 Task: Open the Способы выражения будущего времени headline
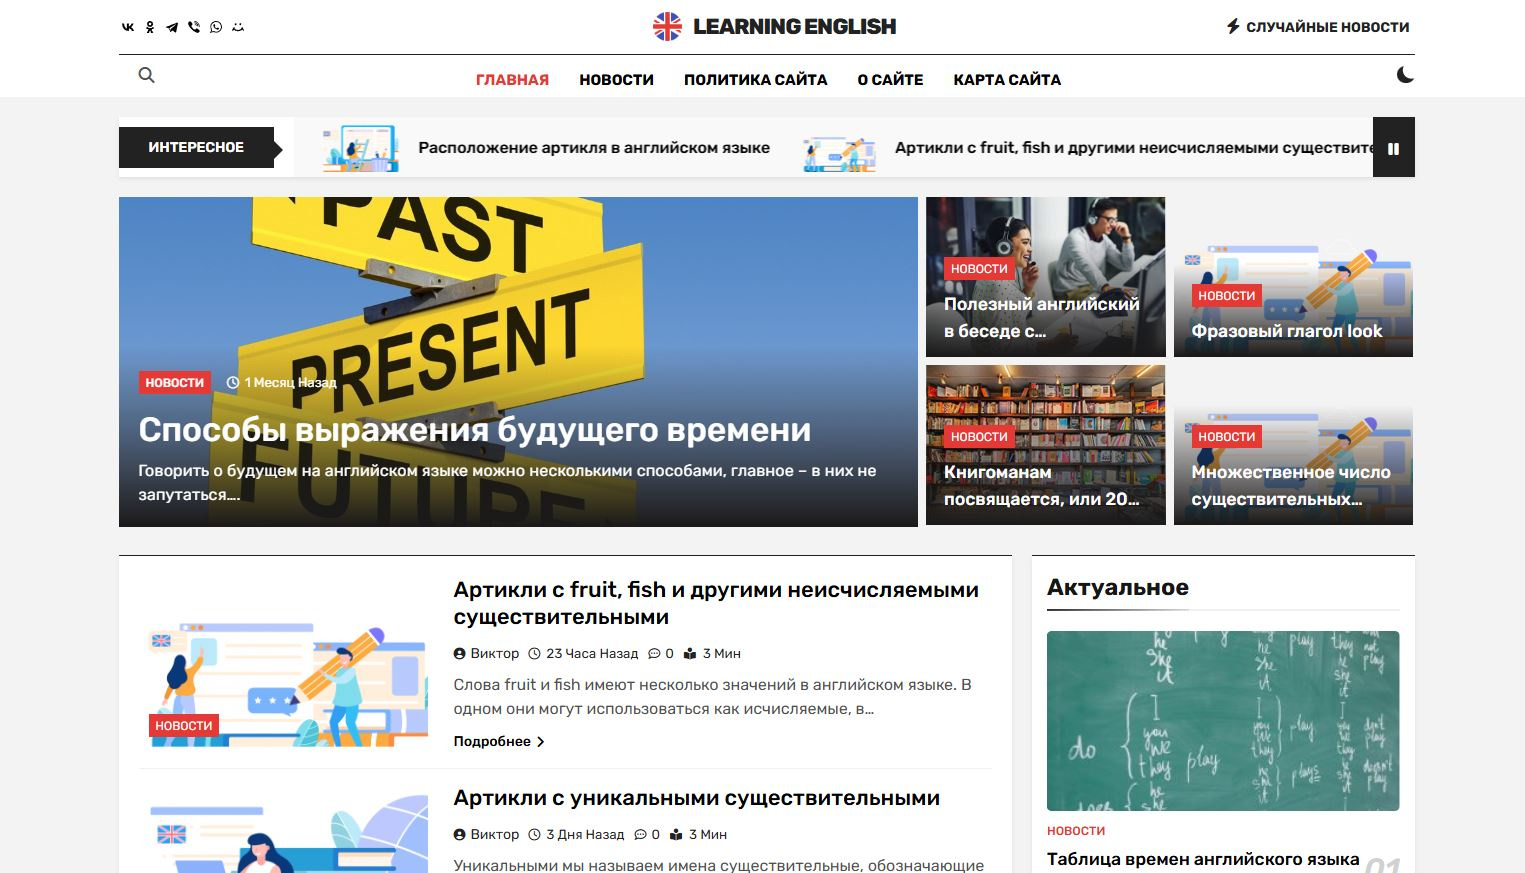pyautogui.click(x=475, y=430)
